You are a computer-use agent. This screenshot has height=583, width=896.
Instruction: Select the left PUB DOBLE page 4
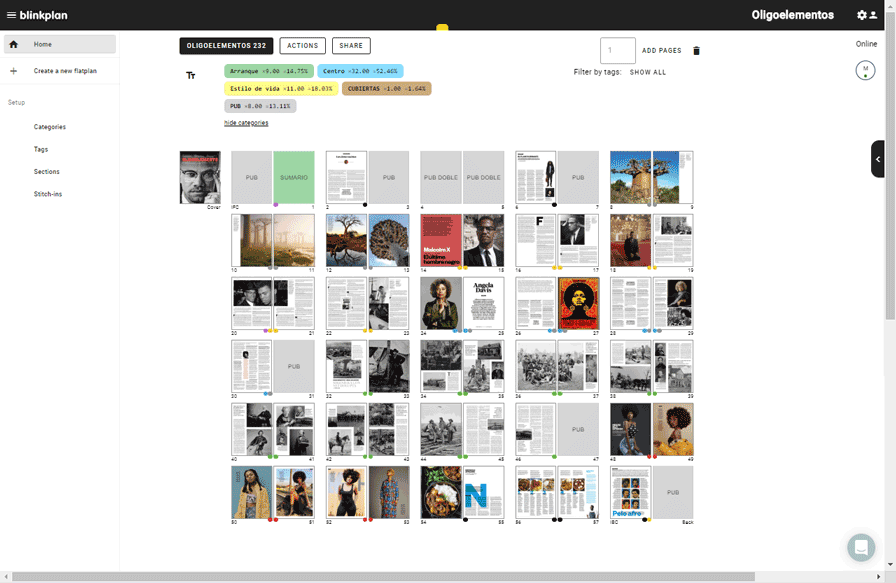click(441, 177)
